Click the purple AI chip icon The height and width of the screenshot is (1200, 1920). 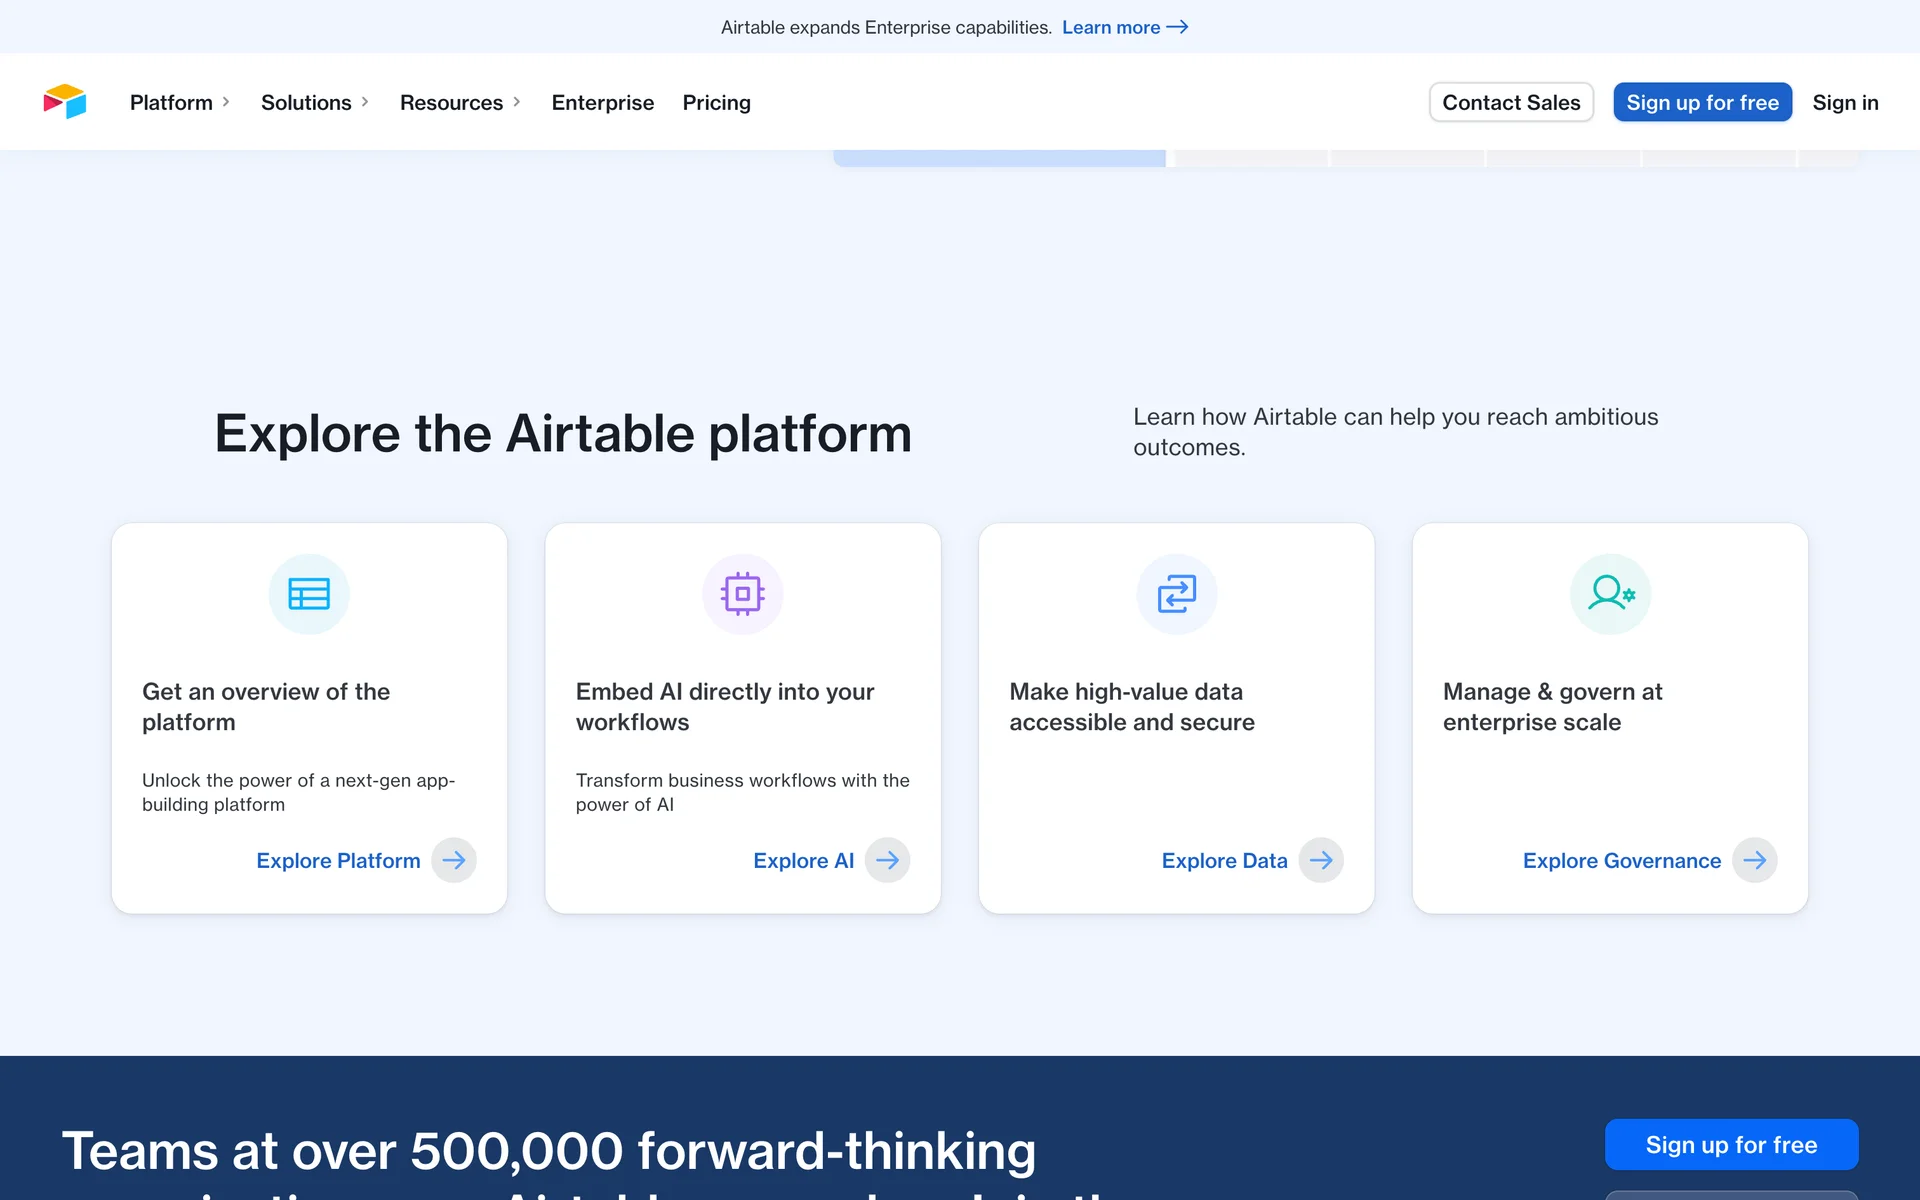[x=742, y=594]
